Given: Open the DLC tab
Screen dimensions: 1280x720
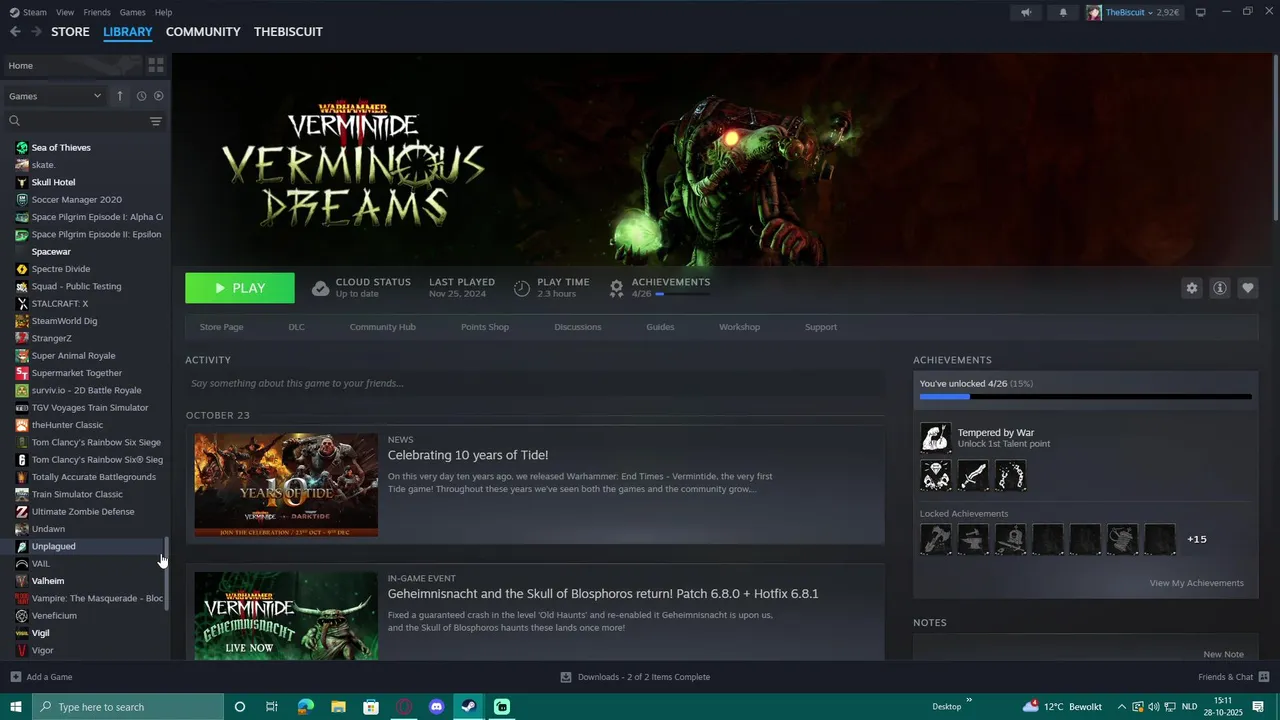Looking at the screenshot, I should click(296, 327).
